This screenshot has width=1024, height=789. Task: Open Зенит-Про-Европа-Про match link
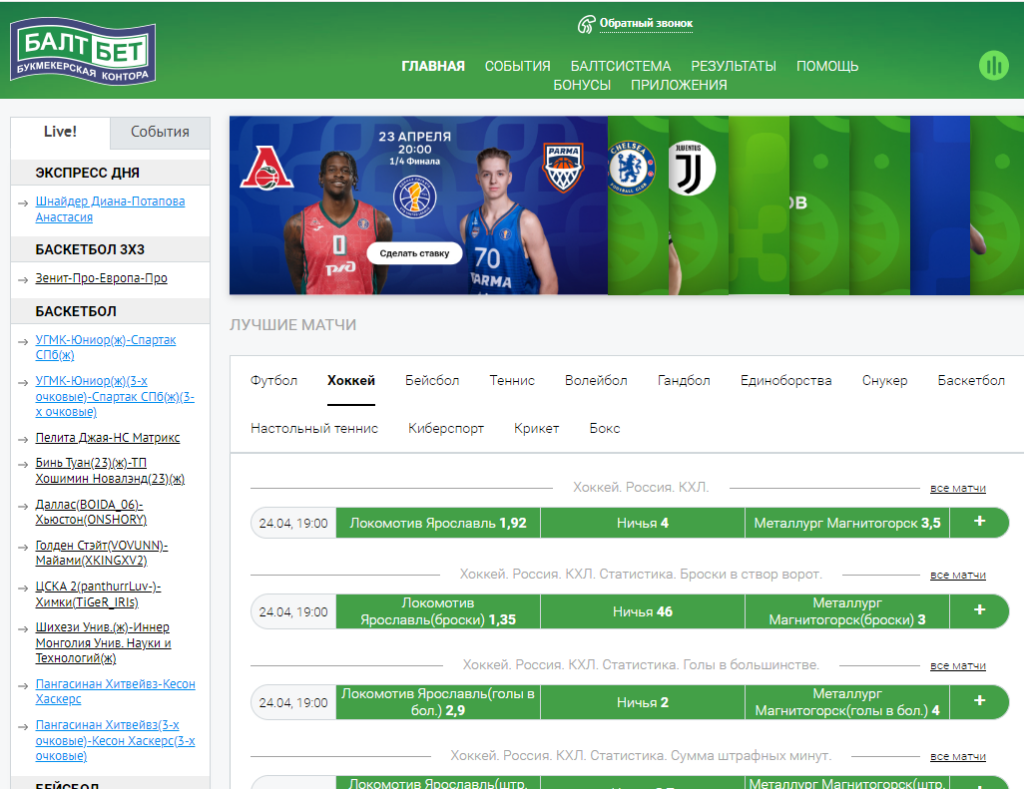(x=101, y=278)
